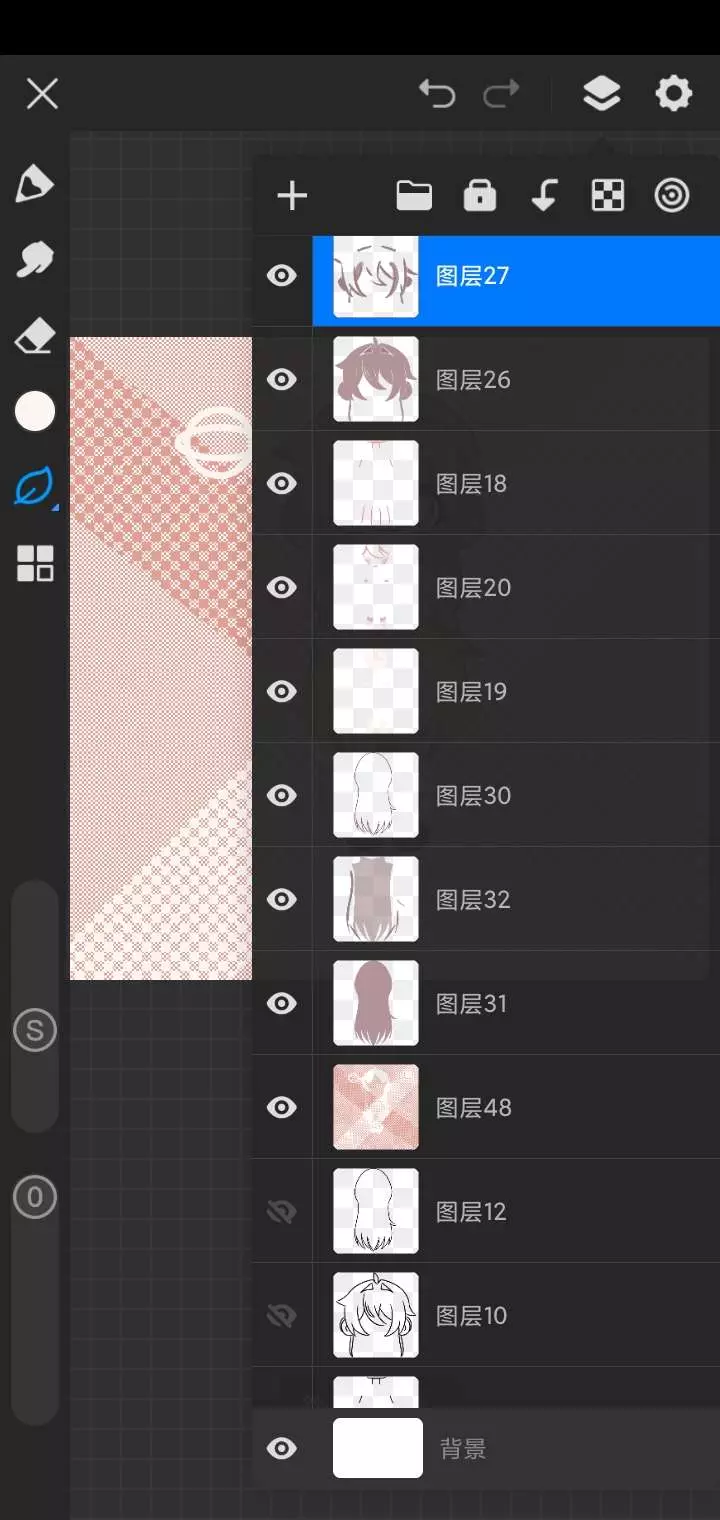Show hidden layer 图层12
The width and height of the screenshot is (720, 1520).
point(282,1212)
